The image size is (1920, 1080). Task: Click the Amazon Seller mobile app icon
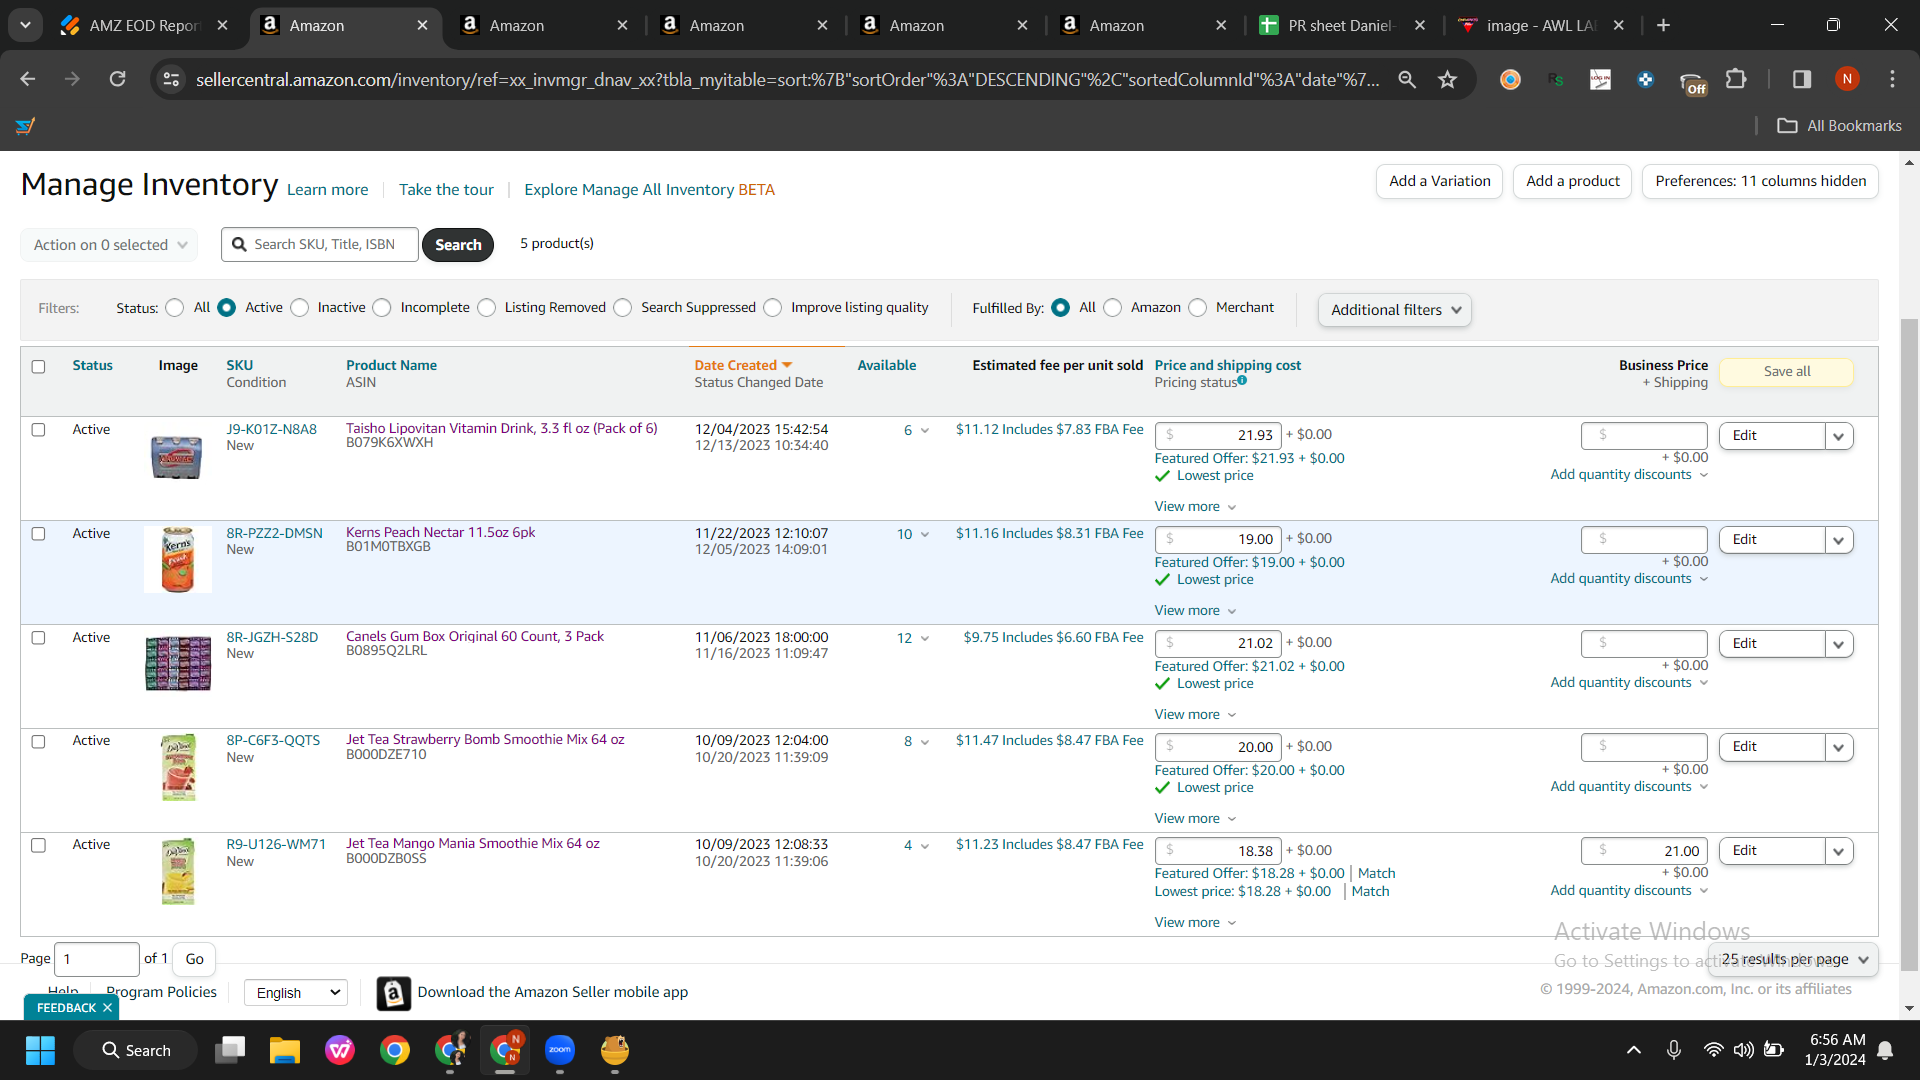click(x=394, y=993)
